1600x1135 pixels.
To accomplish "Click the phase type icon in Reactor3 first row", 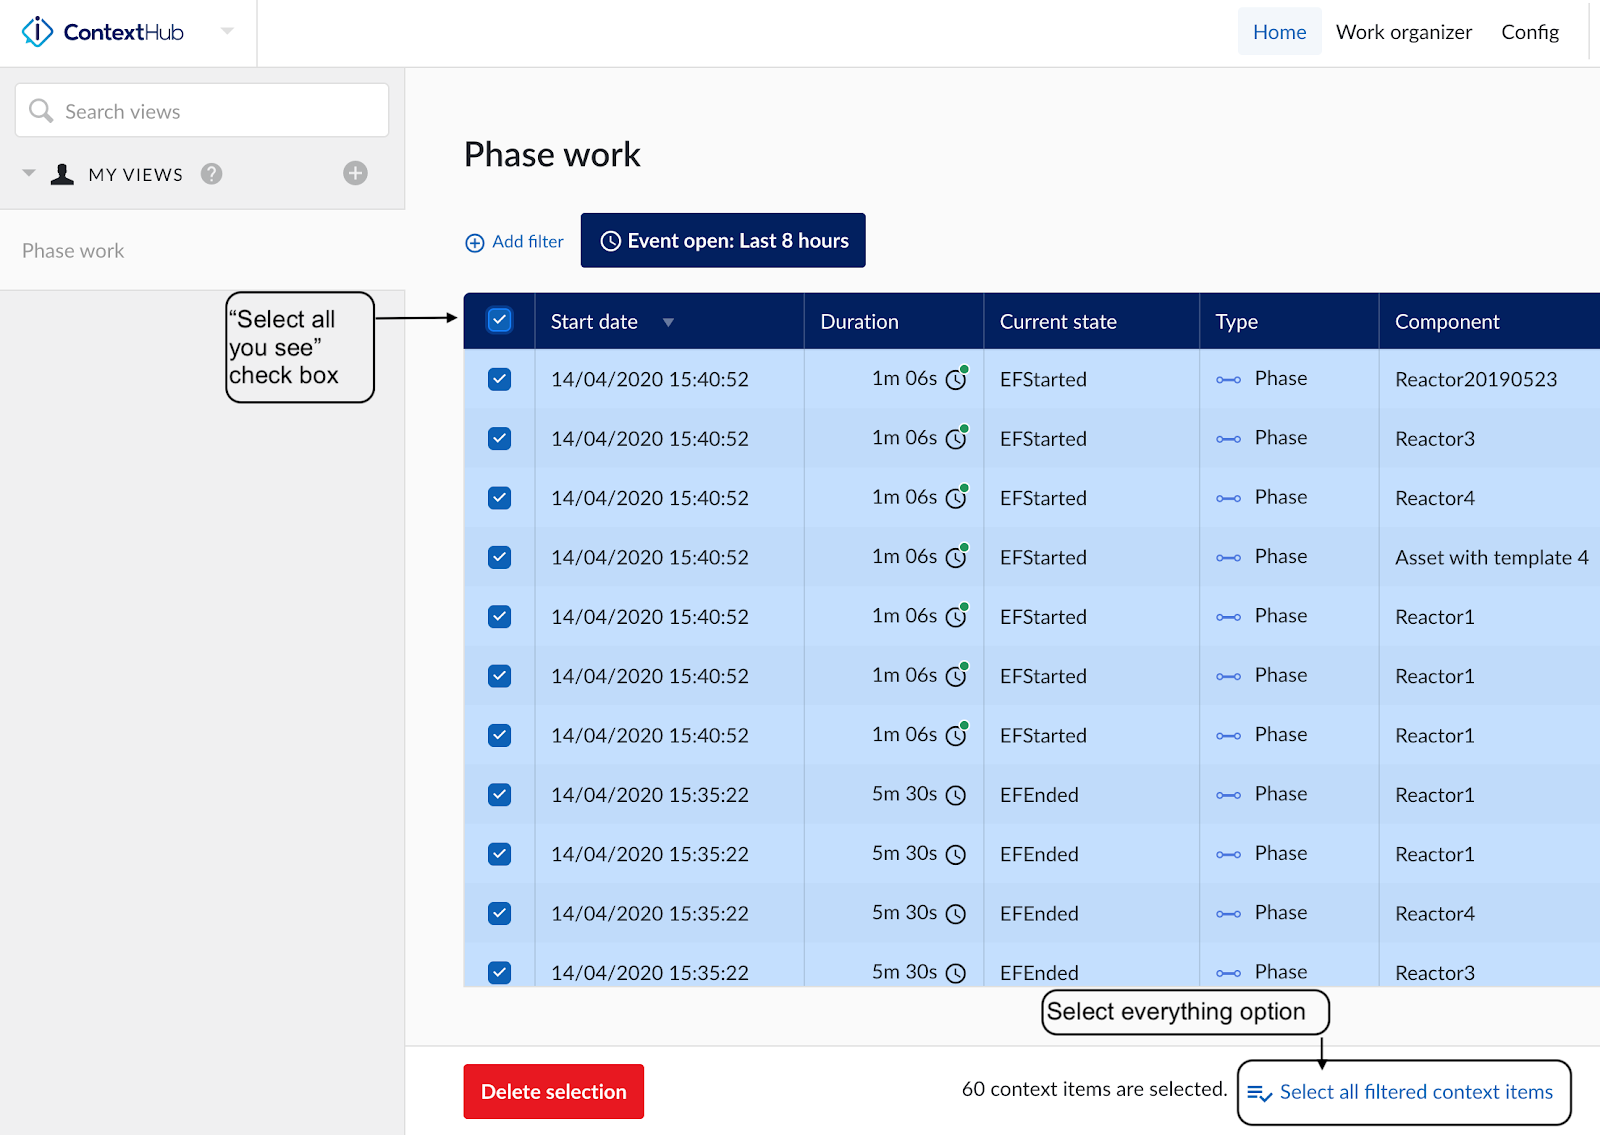I will click(x=1228, y=439).
